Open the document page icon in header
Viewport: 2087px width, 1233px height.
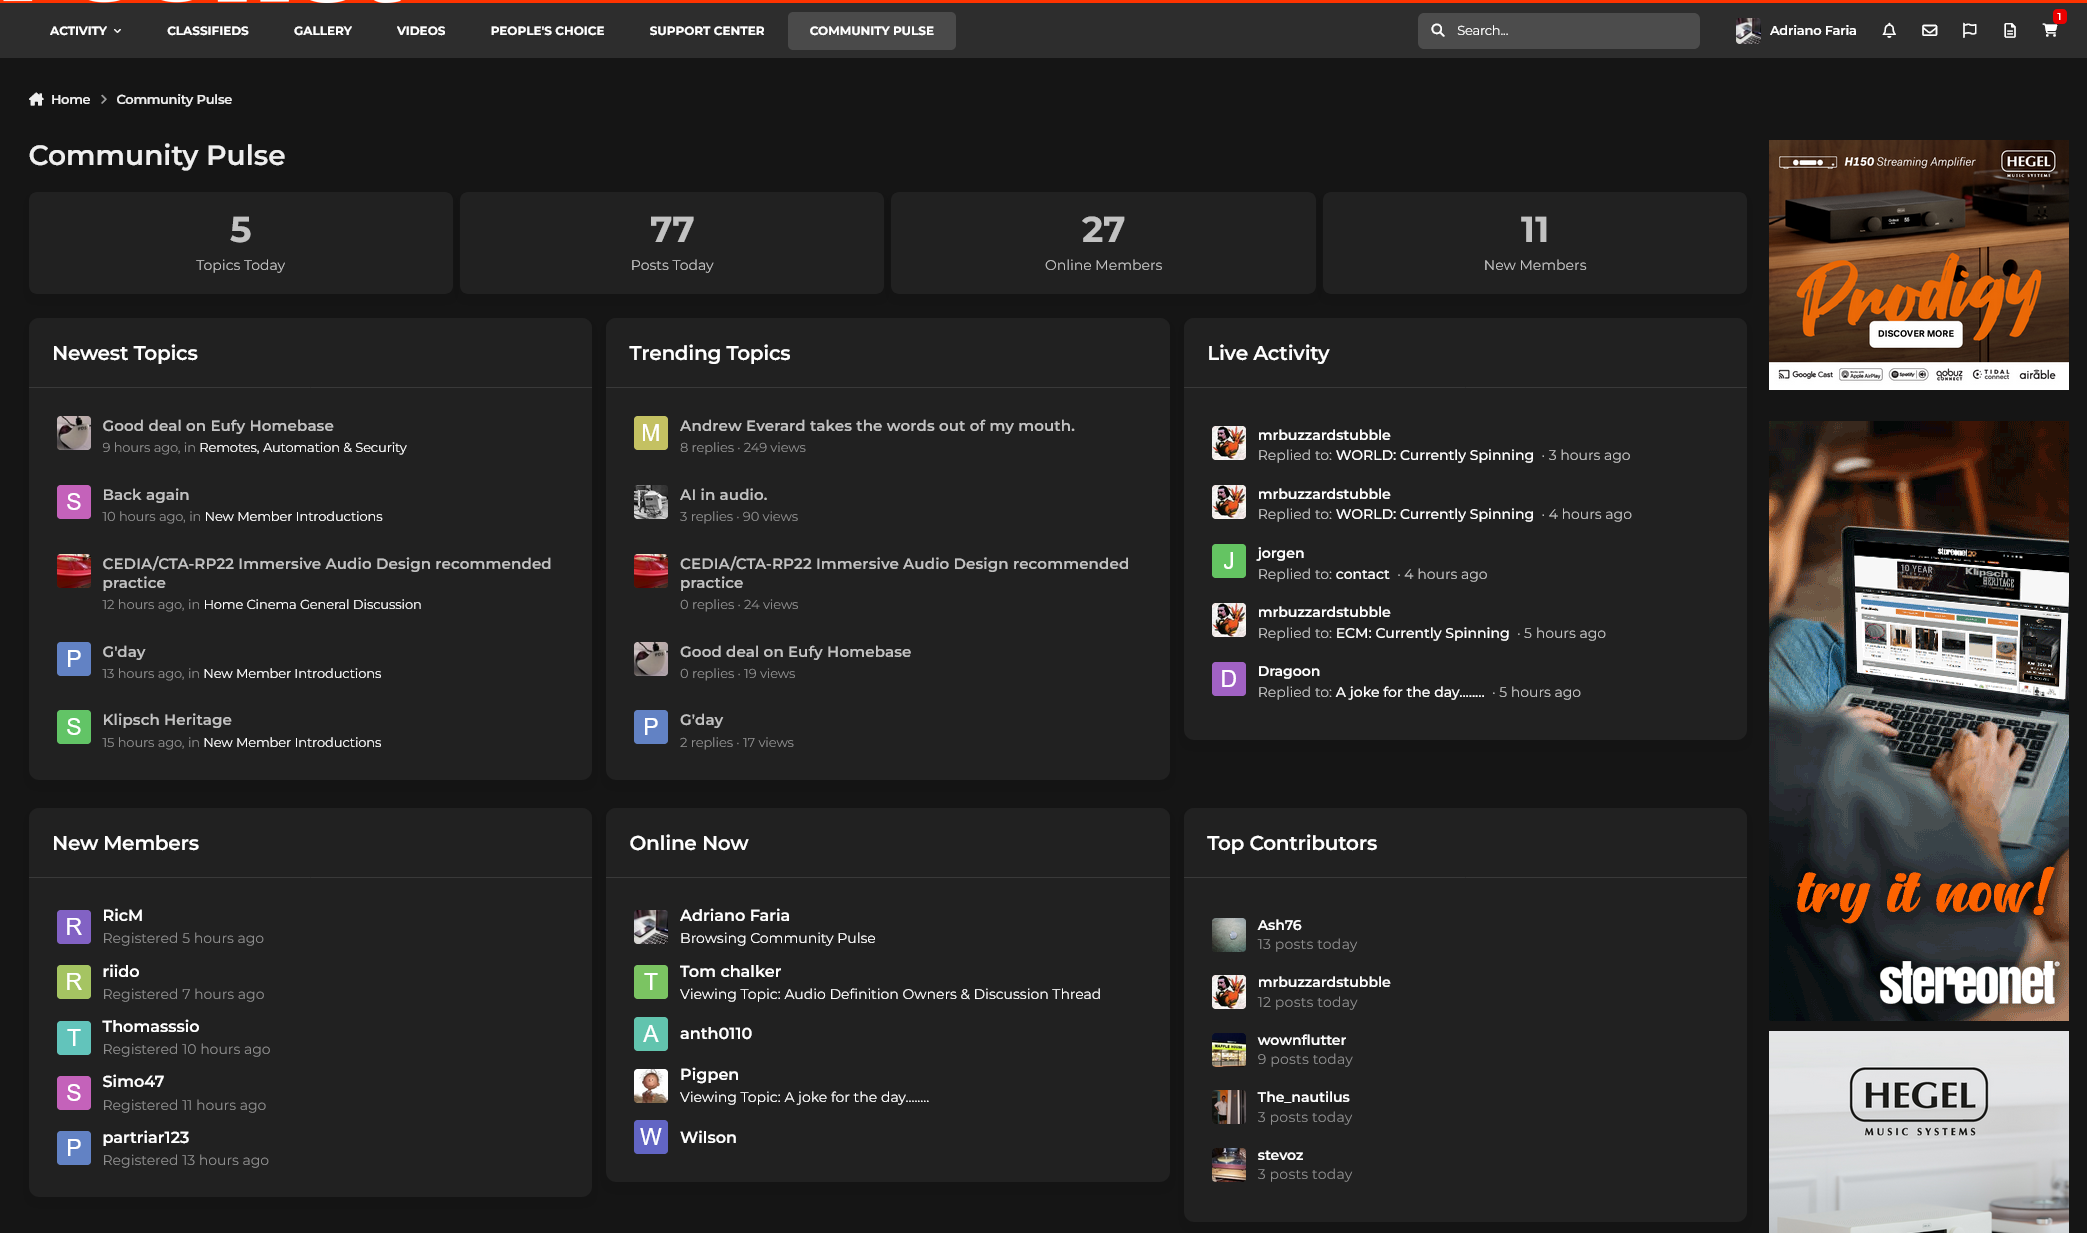(2010, 31)
